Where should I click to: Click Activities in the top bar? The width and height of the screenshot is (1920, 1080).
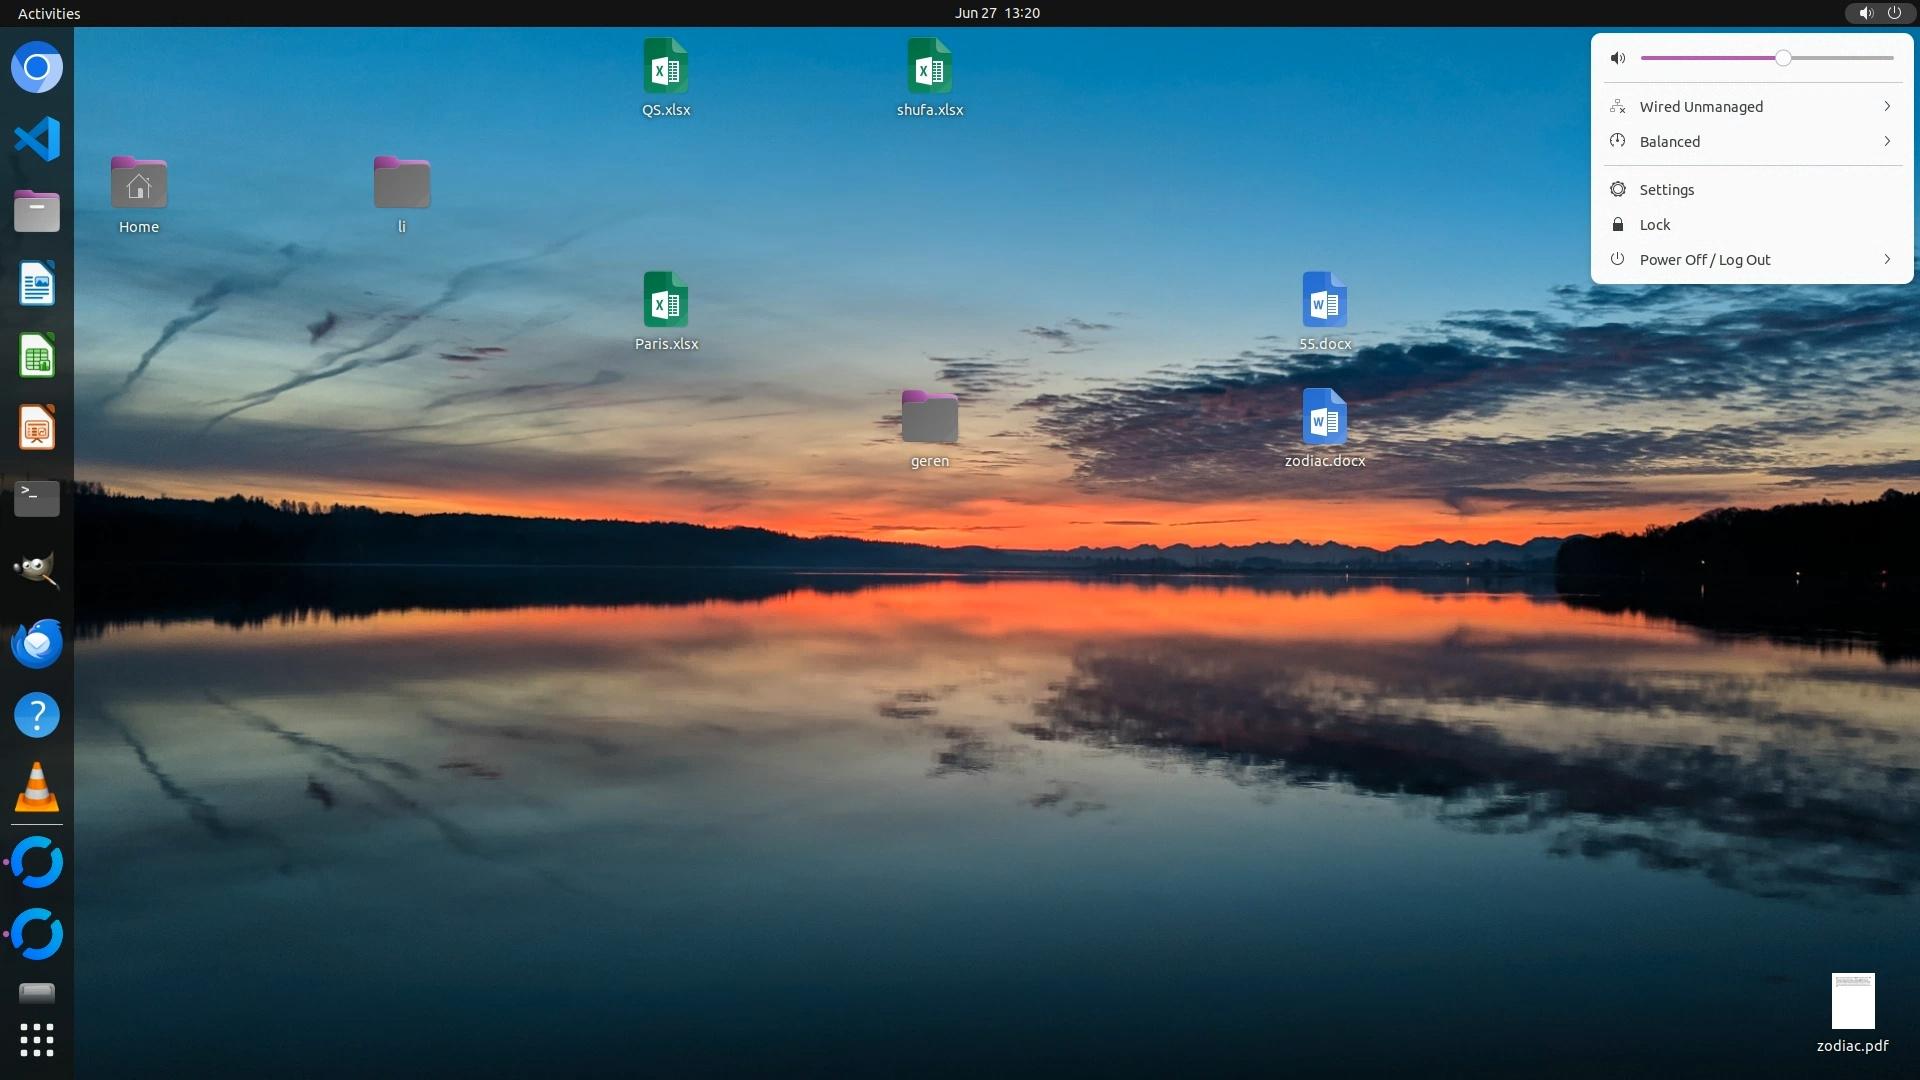pyautogui.click(x=49, y=13)
